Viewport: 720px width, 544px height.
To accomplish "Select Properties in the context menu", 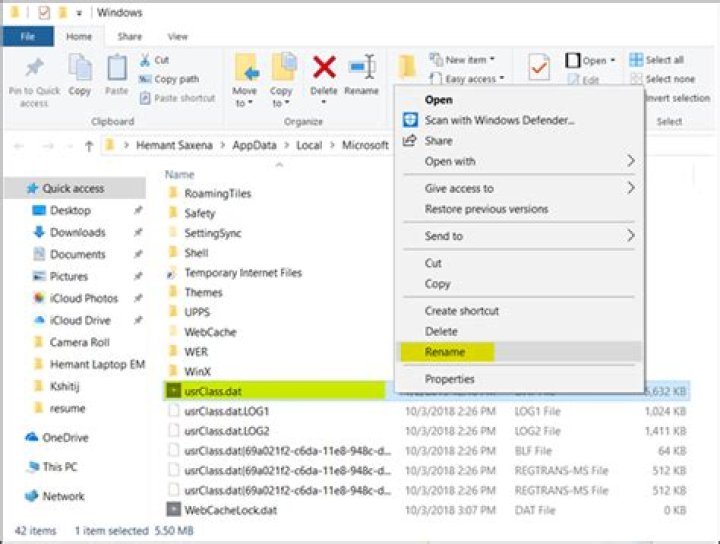I will tap(449, 379).
